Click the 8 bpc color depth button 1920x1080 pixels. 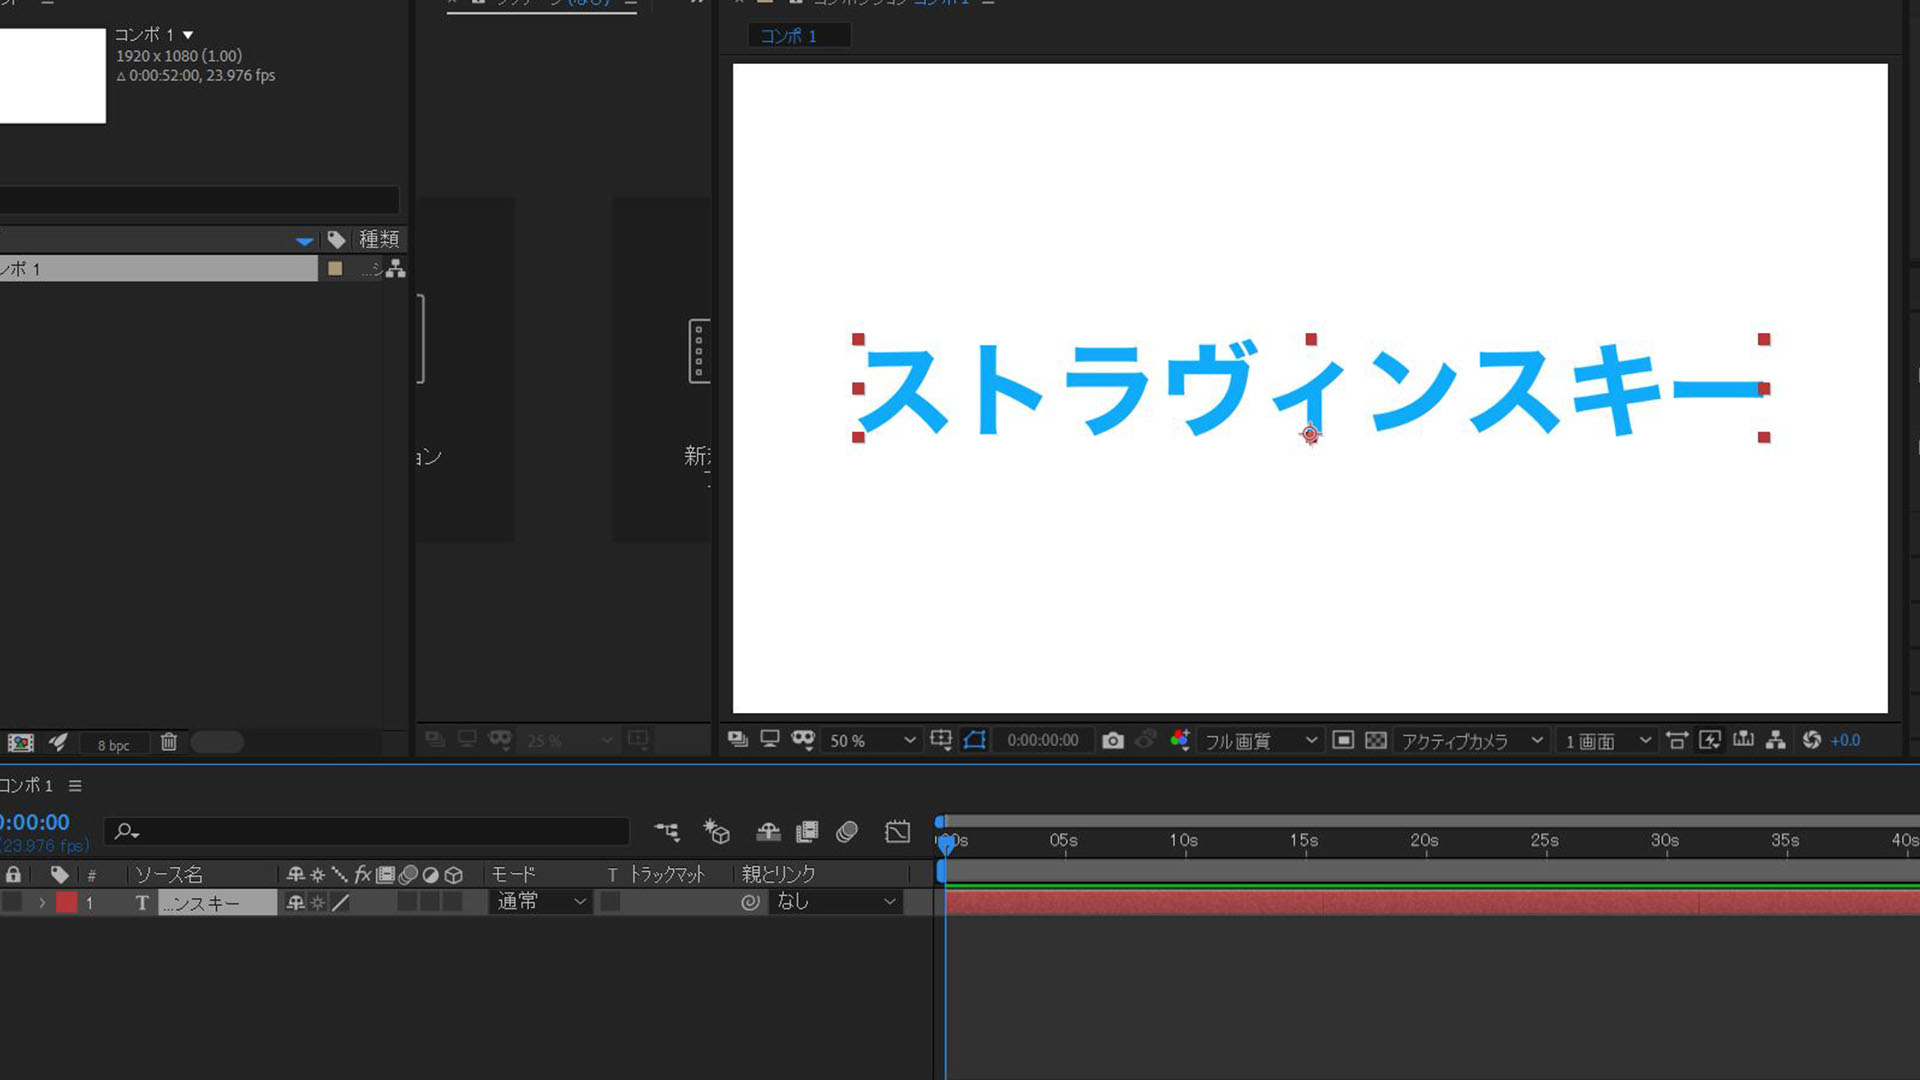[113, 745]
